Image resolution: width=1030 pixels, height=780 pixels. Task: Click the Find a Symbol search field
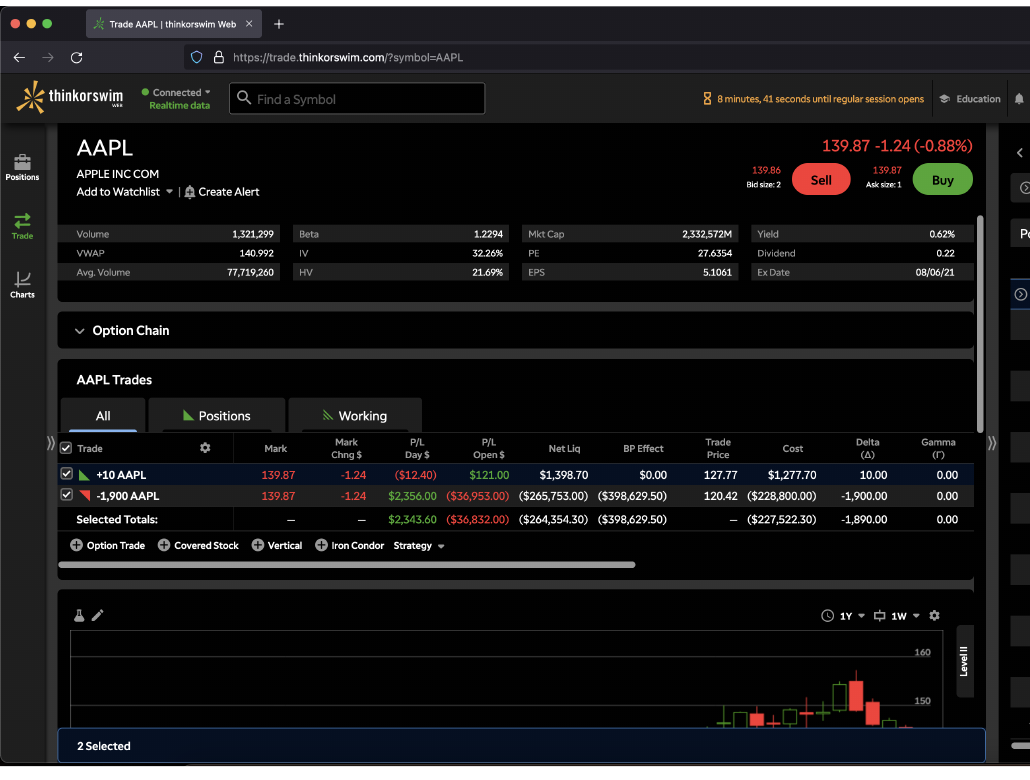pos(357,99)
